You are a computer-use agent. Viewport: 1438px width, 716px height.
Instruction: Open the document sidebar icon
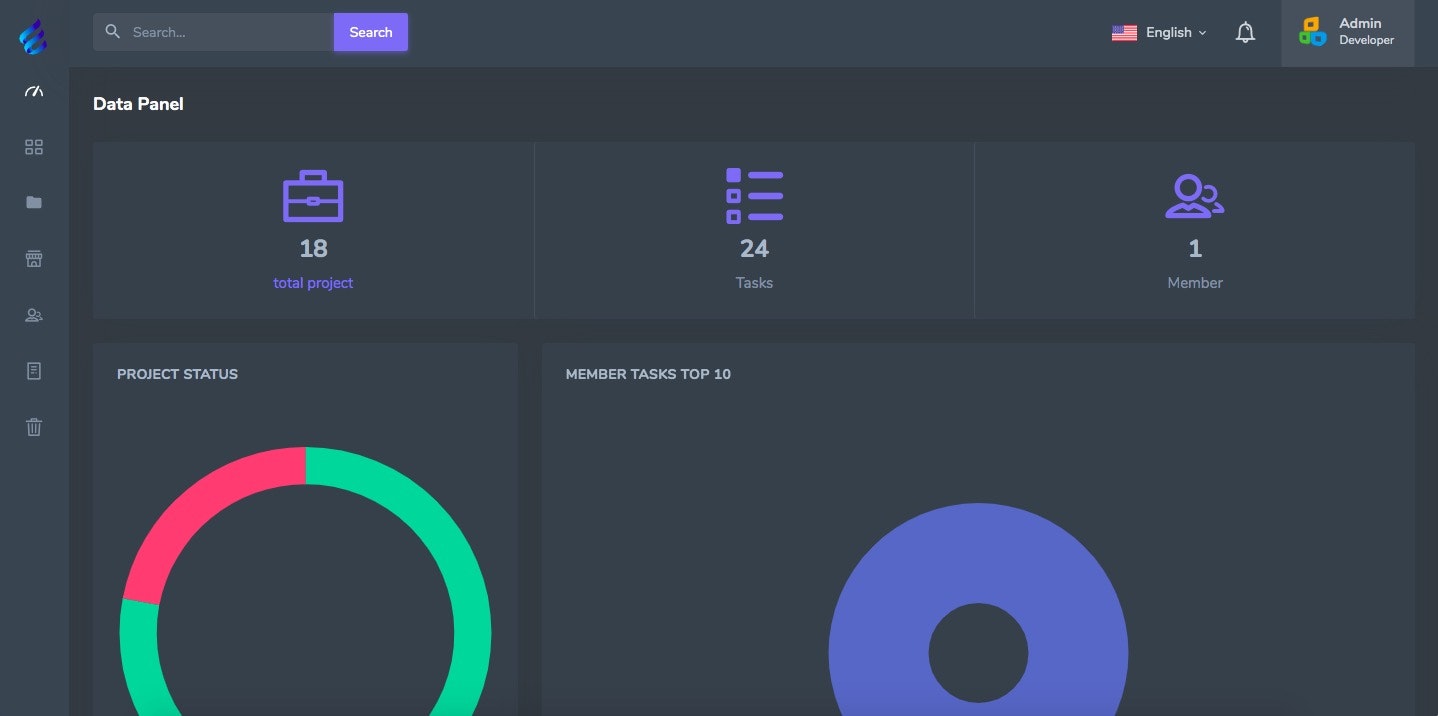[34, 371]
